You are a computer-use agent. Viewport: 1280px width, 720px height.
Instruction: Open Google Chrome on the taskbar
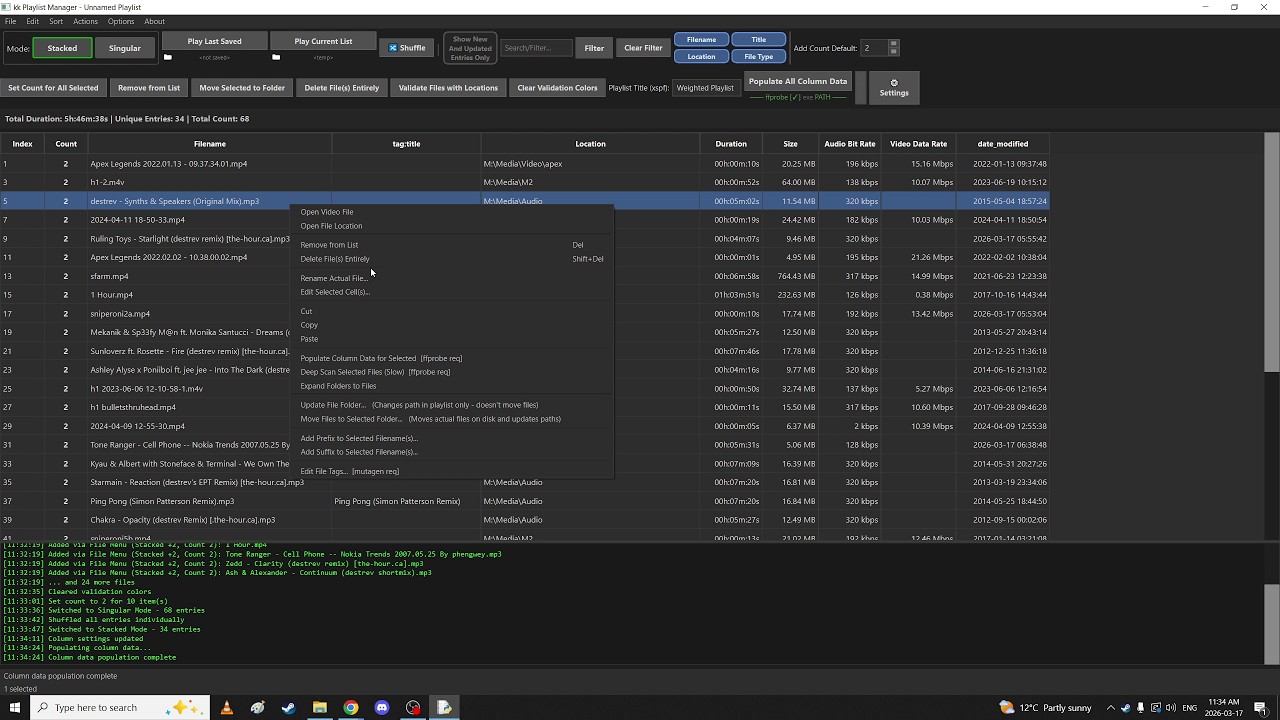[x=351, y=707]
